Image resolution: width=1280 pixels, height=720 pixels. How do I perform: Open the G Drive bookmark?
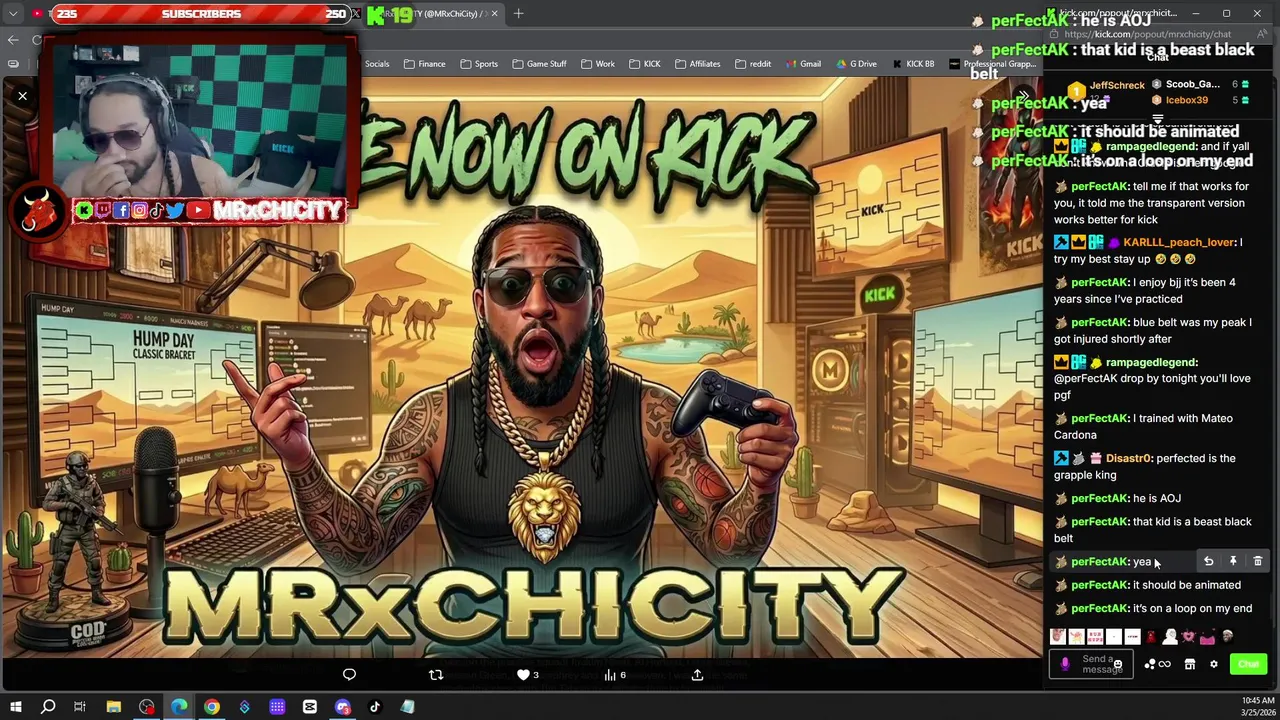point(856,64)
